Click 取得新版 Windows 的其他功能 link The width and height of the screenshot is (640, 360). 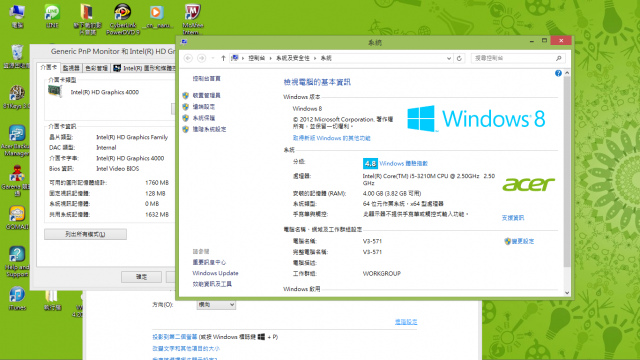(331, 138)
